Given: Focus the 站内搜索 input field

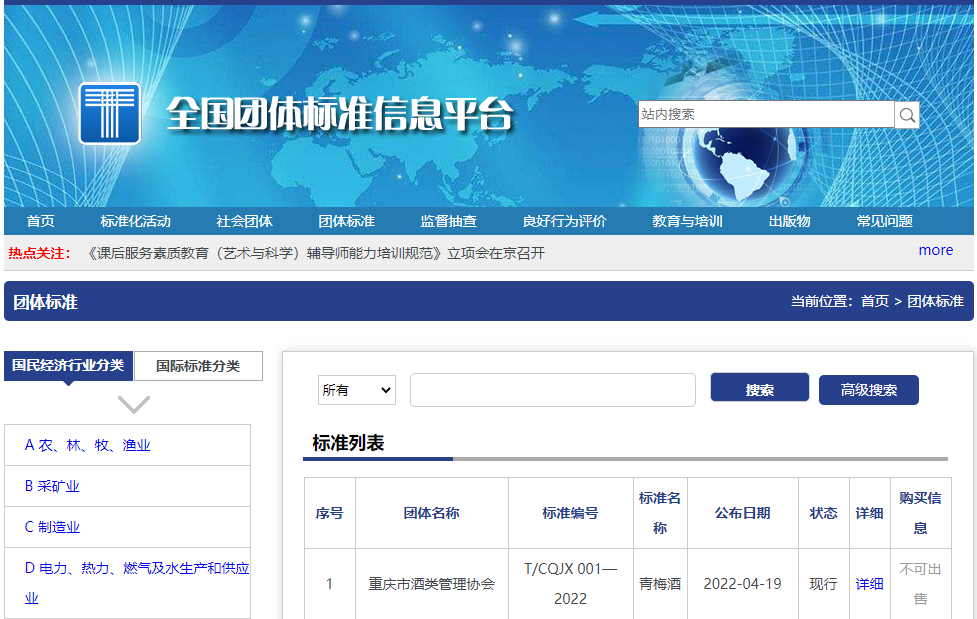Looking at the screenshot, I should pos(766,114).
